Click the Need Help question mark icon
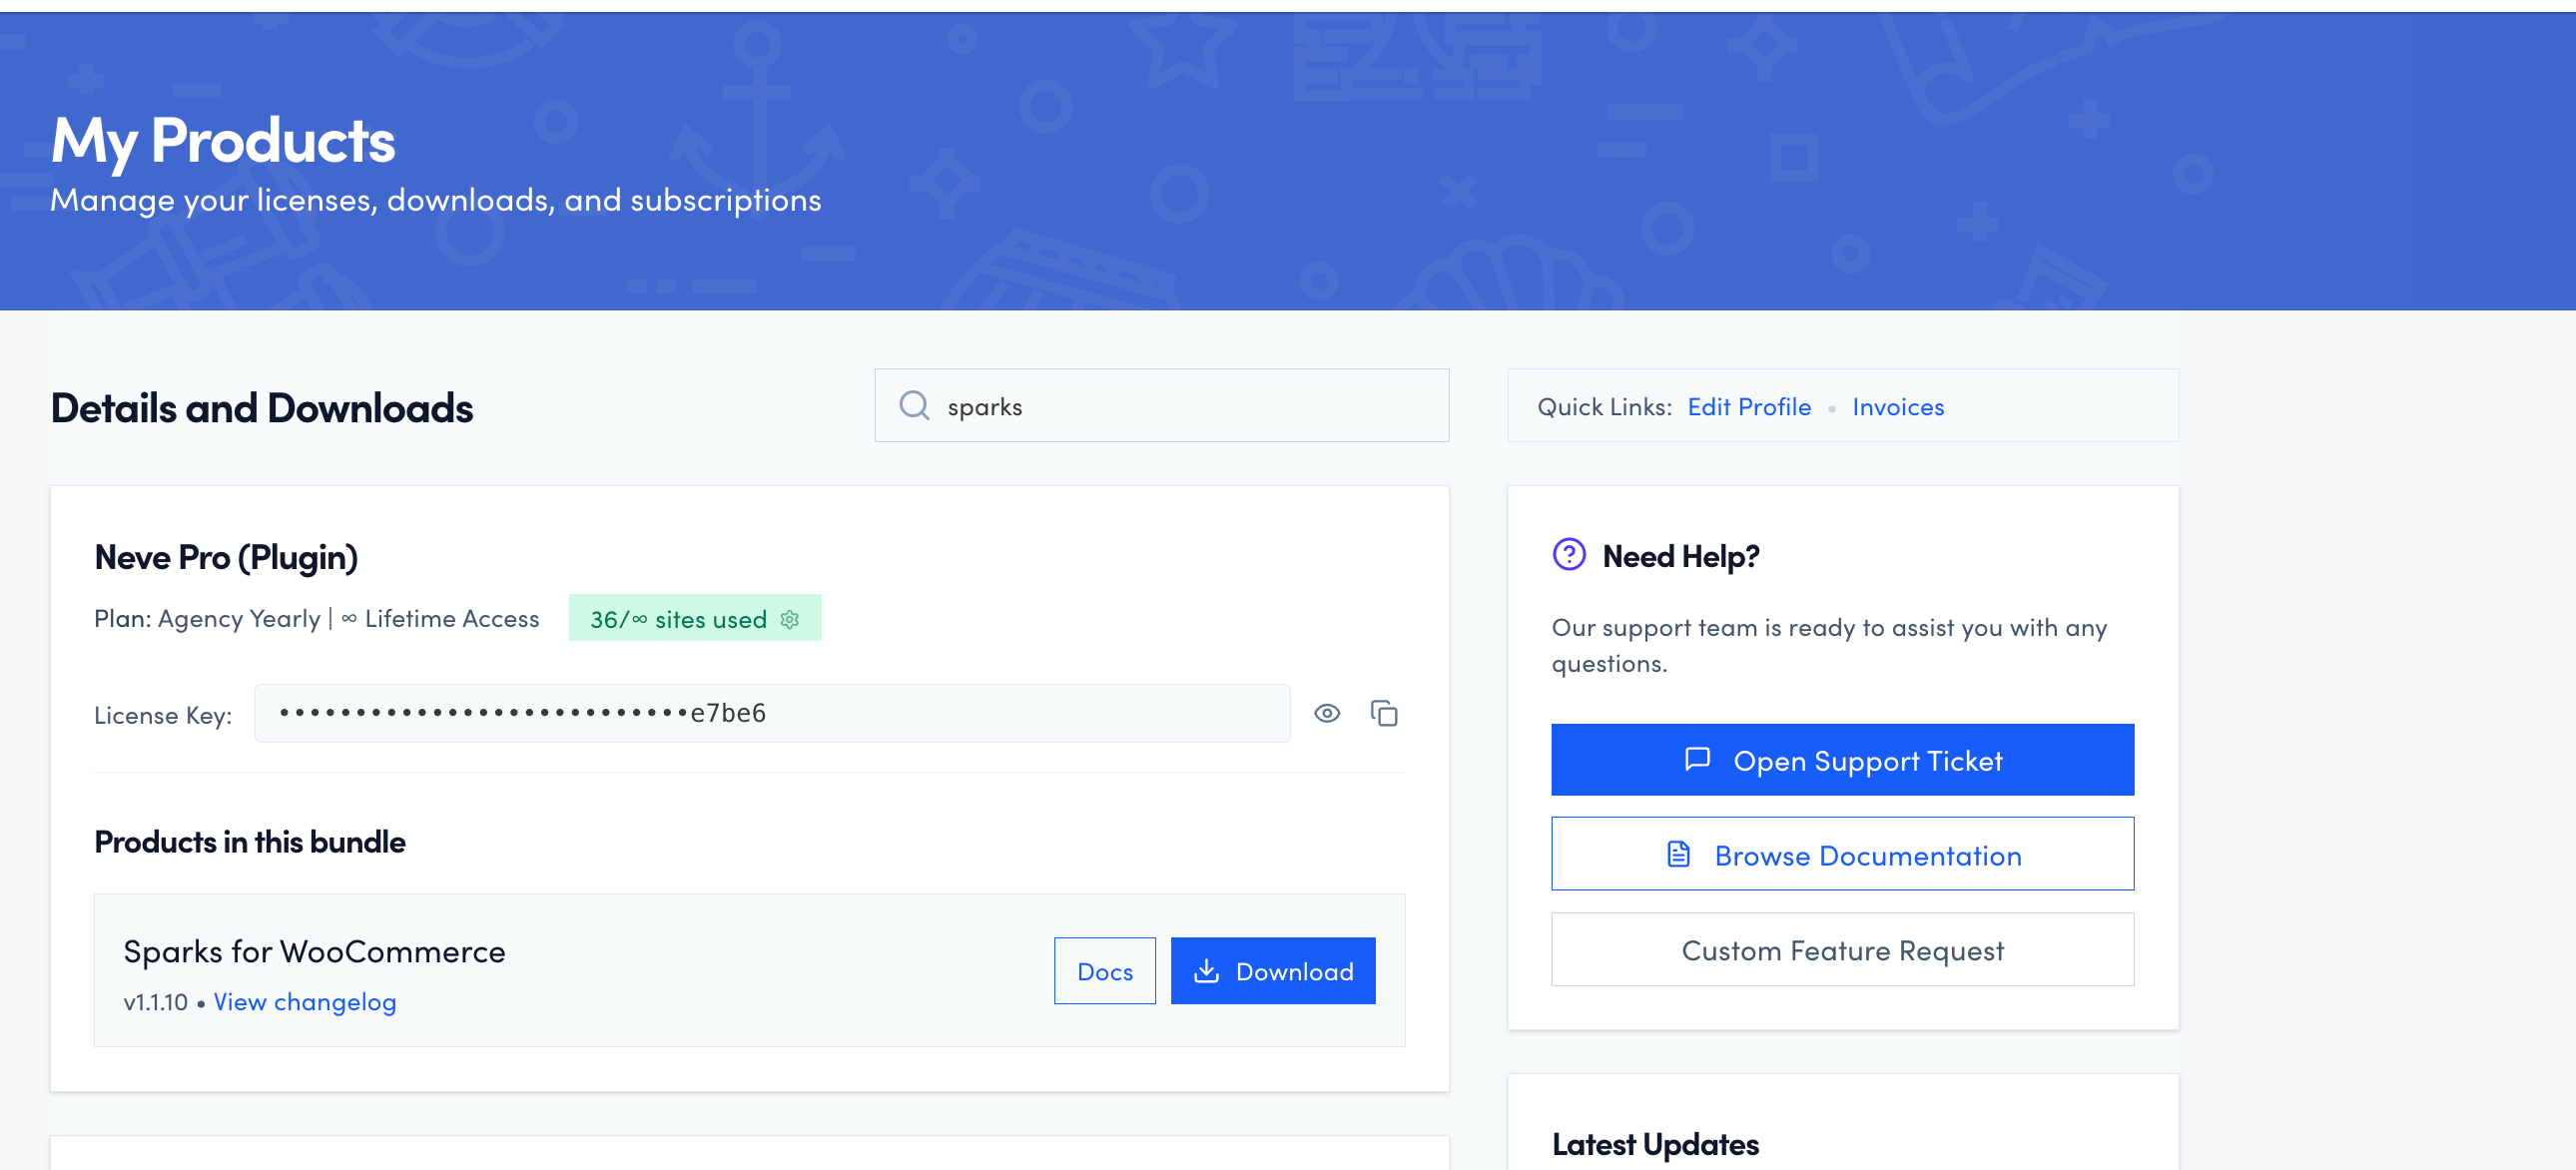2576x1170 pixels. click(x=1569, y=554)
